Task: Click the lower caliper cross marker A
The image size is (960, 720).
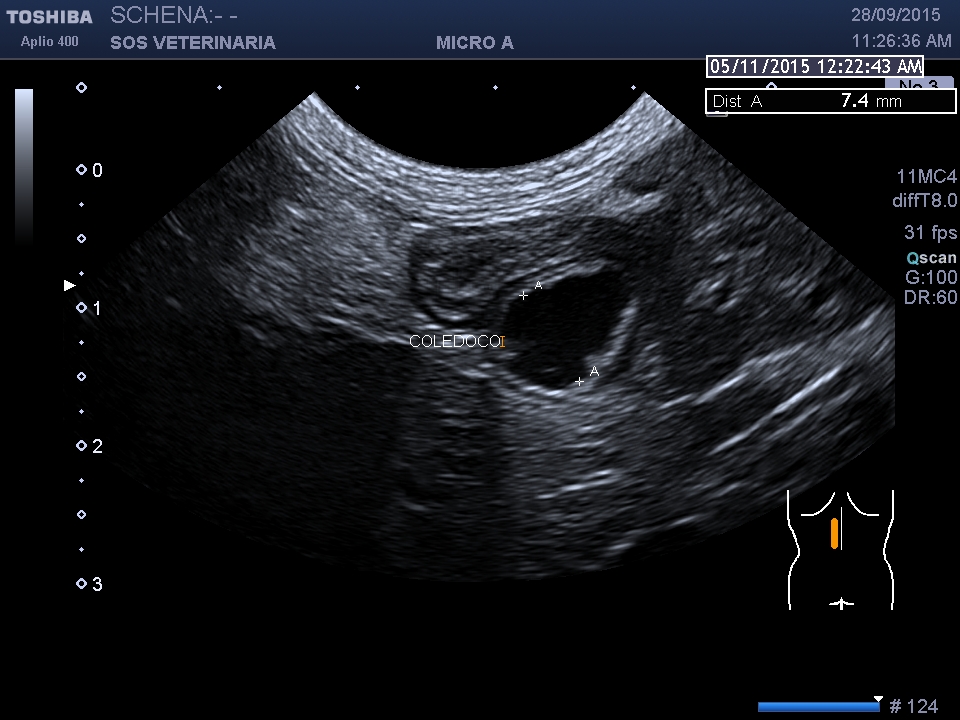Action: pos(579,382)
